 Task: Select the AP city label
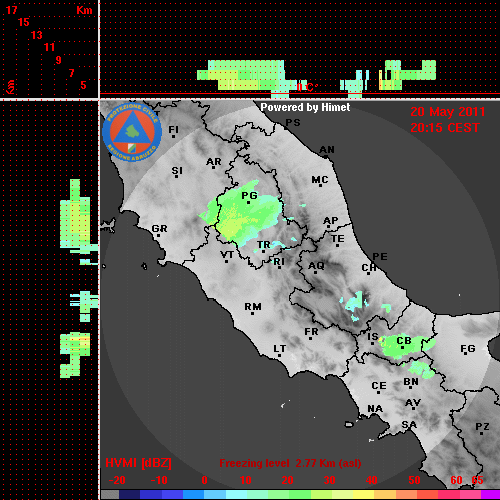point(331,220)
